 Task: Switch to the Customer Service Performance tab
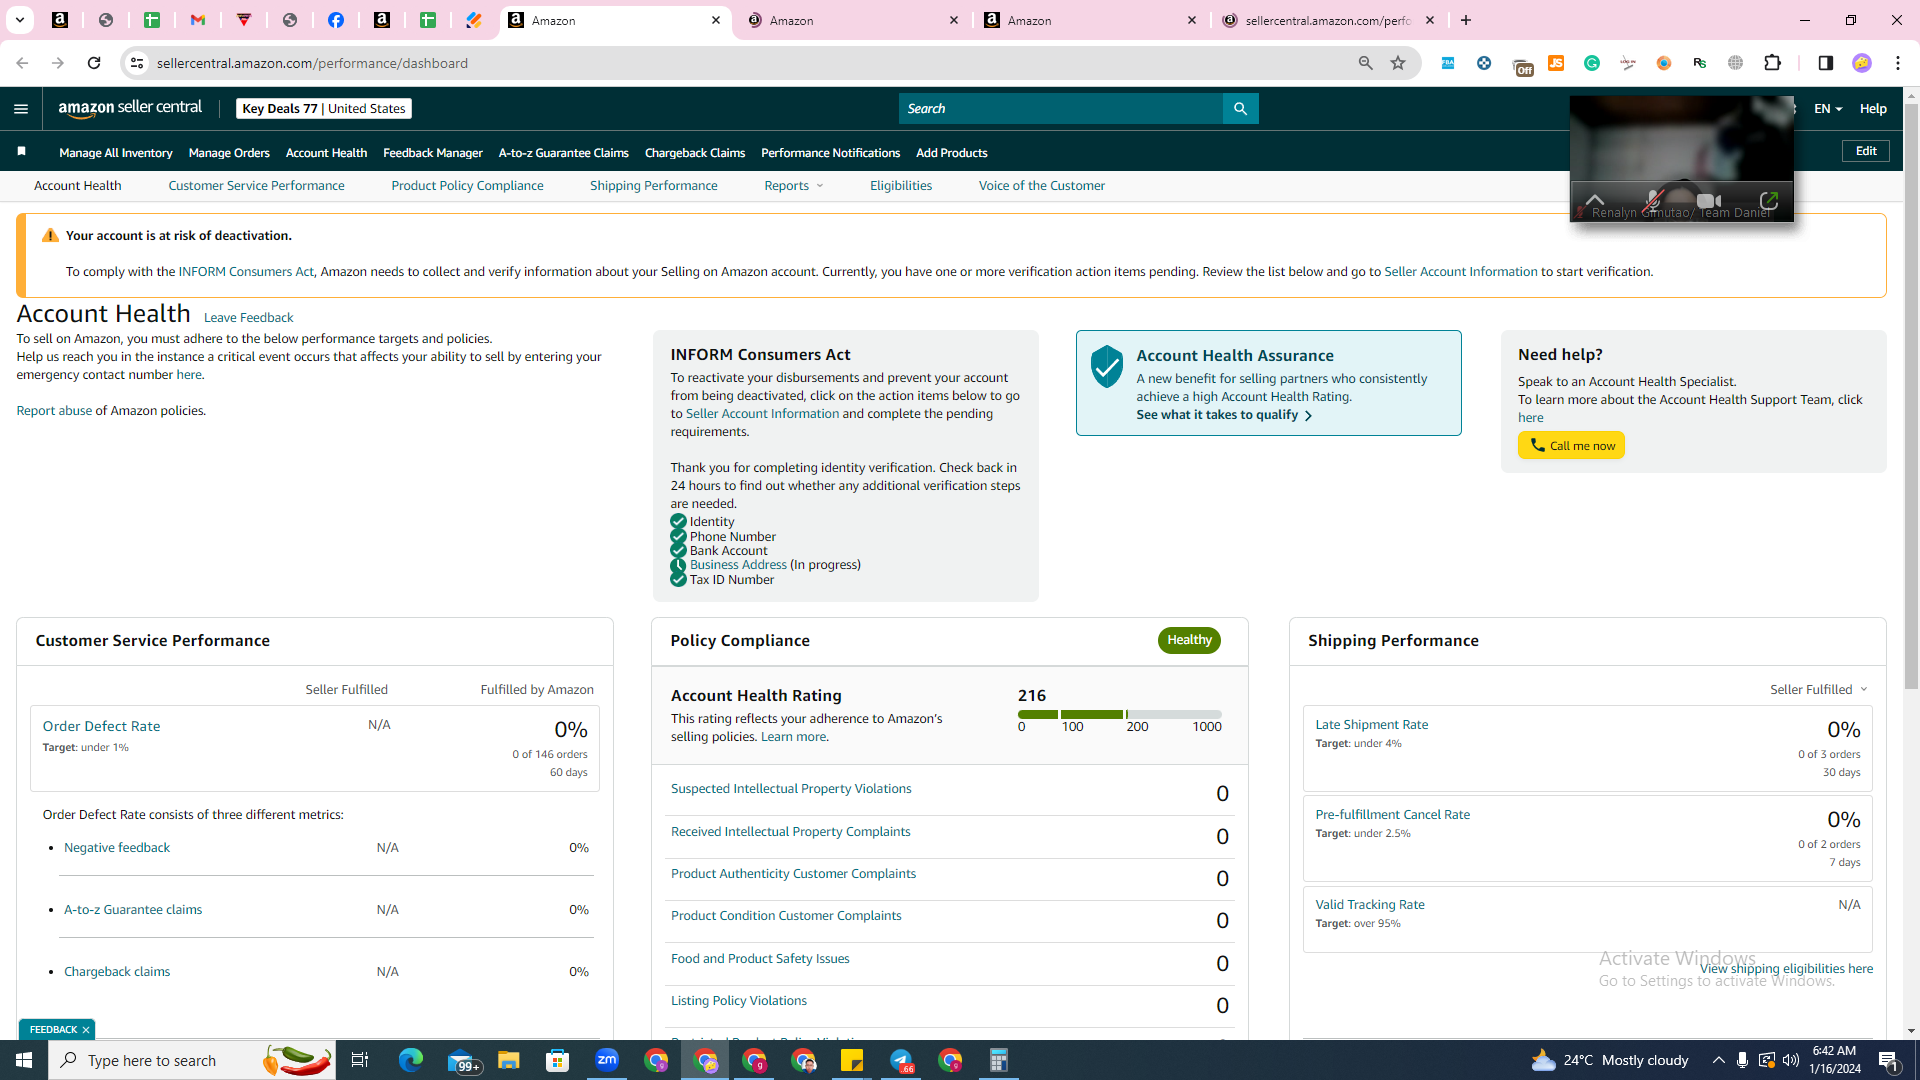pos(256,186)
